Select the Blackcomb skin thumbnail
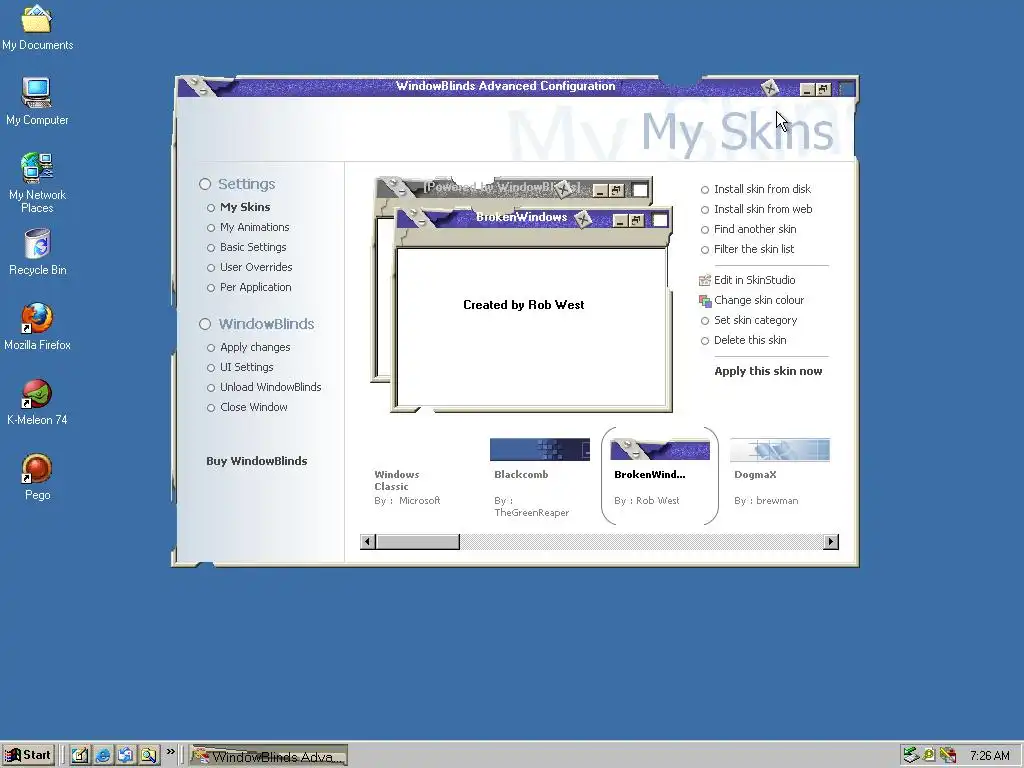Viewport: 1024px width, 768px height. (539, 450)
